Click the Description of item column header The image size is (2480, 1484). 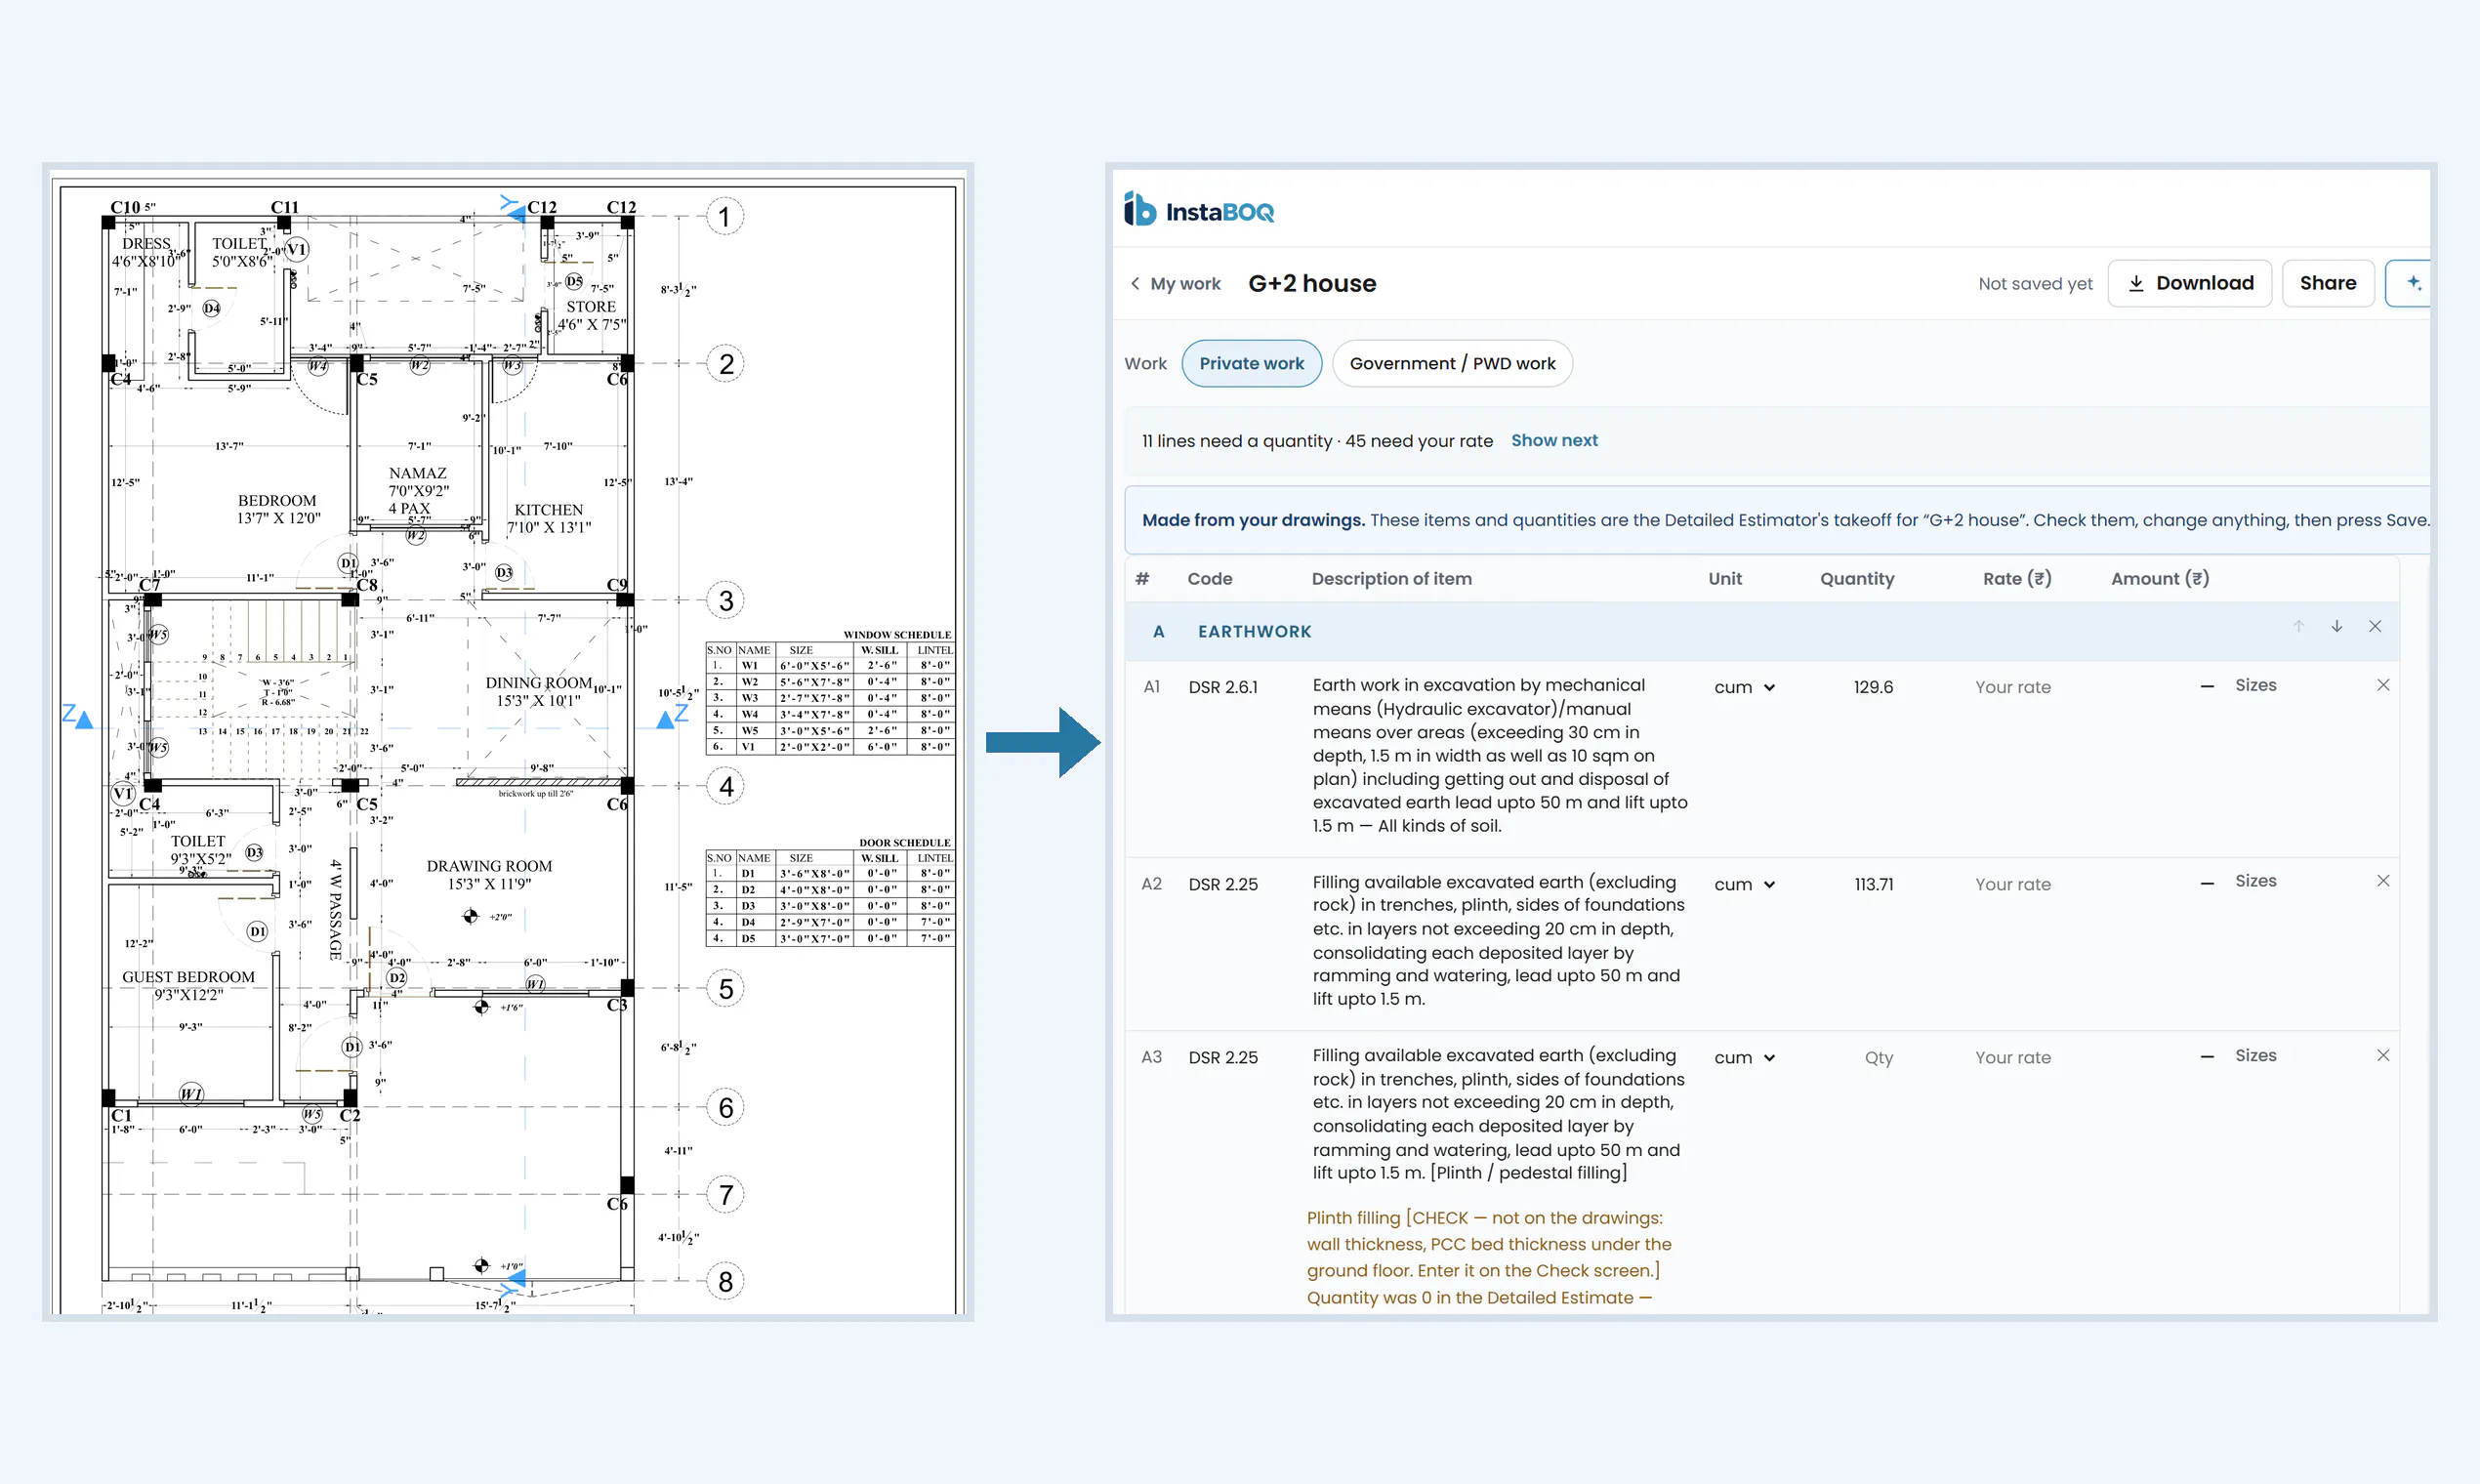tap(1391, 578)
